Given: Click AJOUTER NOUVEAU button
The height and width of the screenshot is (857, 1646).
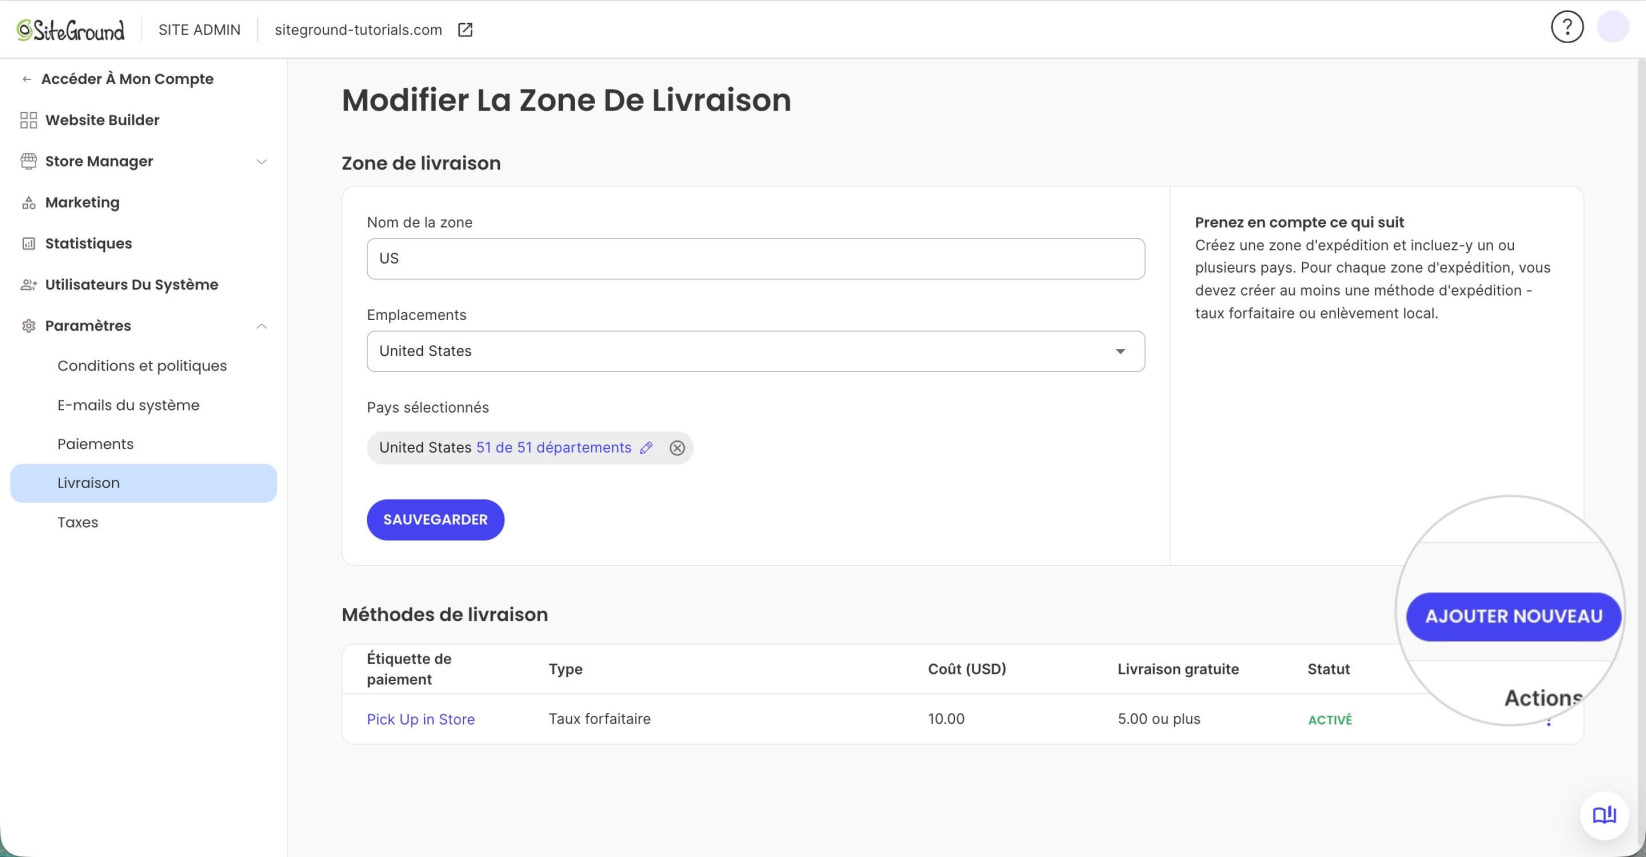Looking at the screenshot, I should tap(1514, 617).
